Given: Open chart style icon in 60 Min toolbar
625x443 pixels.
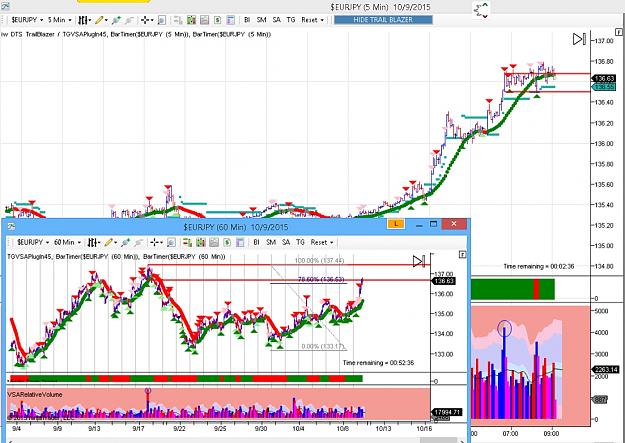Looking at the screenshot, I should (x=92, y=242).
